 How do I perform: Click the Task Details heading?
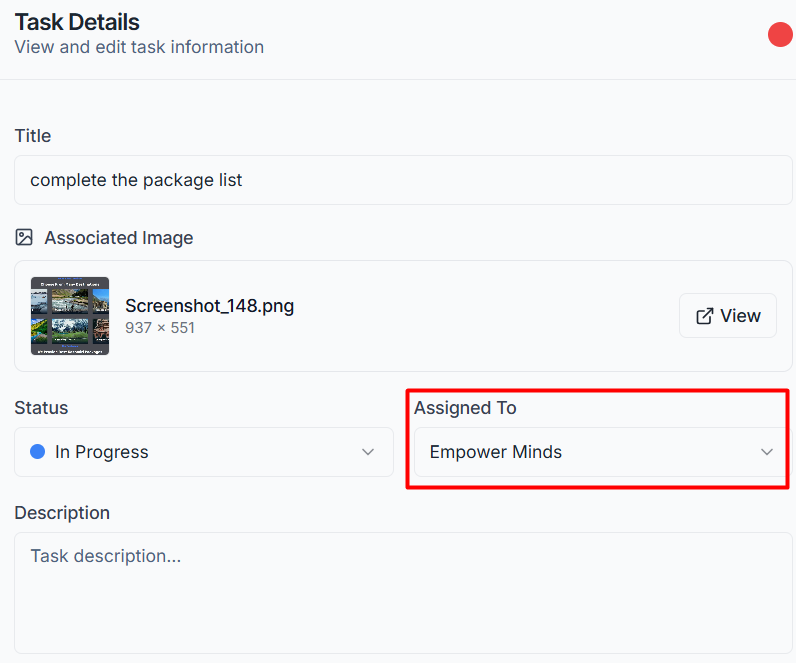(x=77, y=22)
